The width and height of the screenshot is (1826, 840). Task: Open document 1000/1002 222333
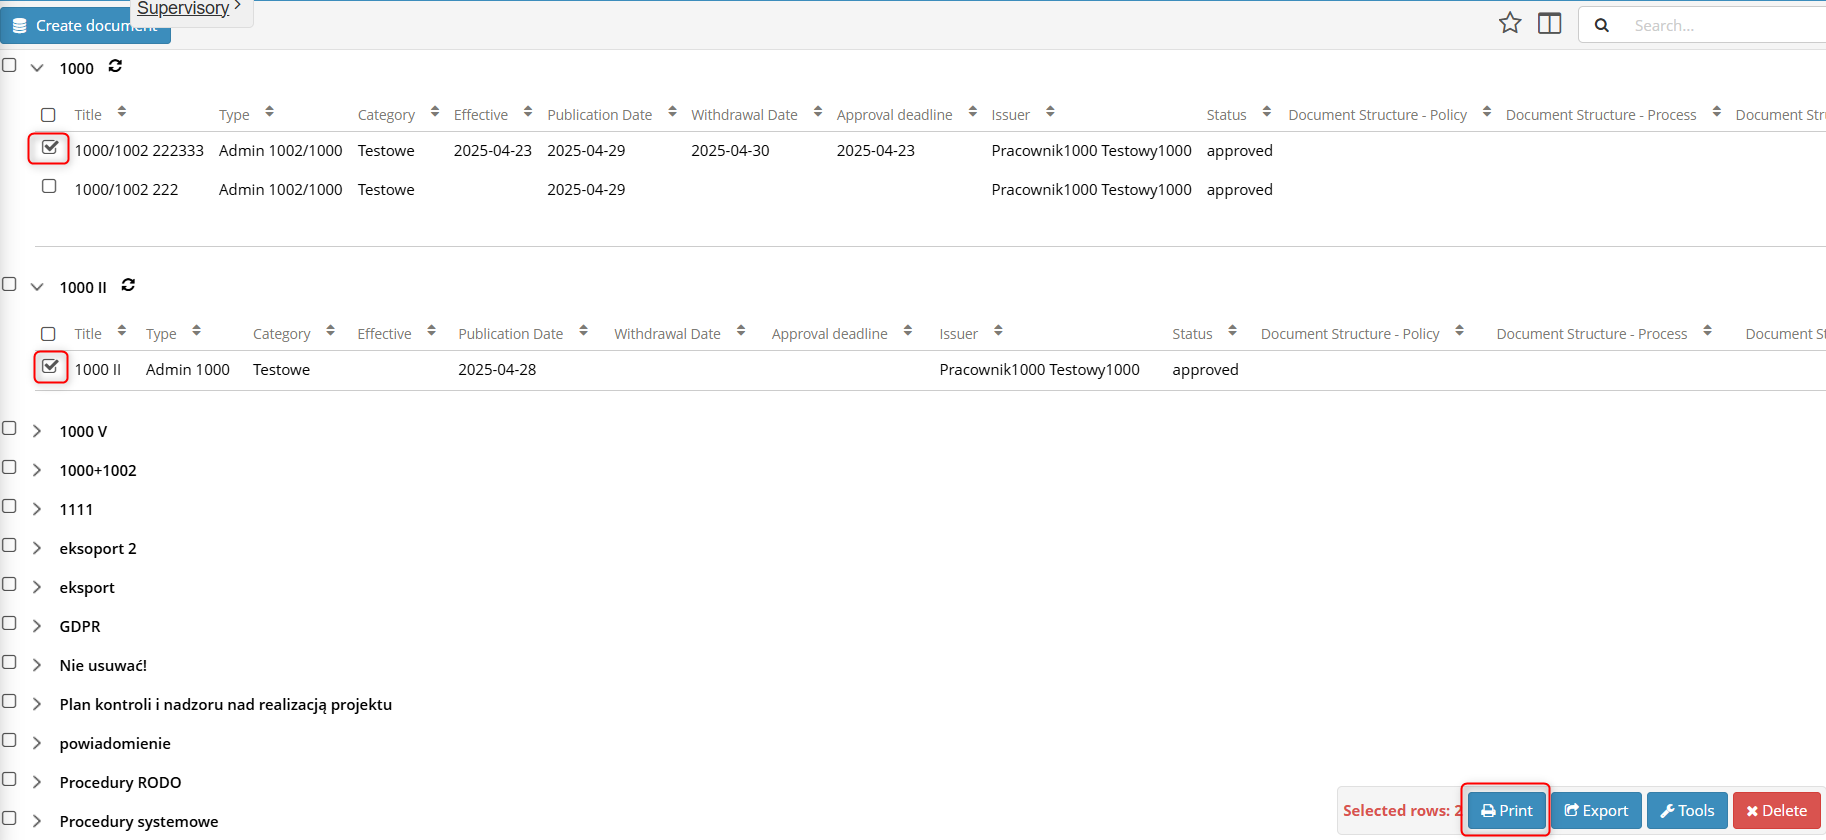pyautogui.click(x=139, y=150)
